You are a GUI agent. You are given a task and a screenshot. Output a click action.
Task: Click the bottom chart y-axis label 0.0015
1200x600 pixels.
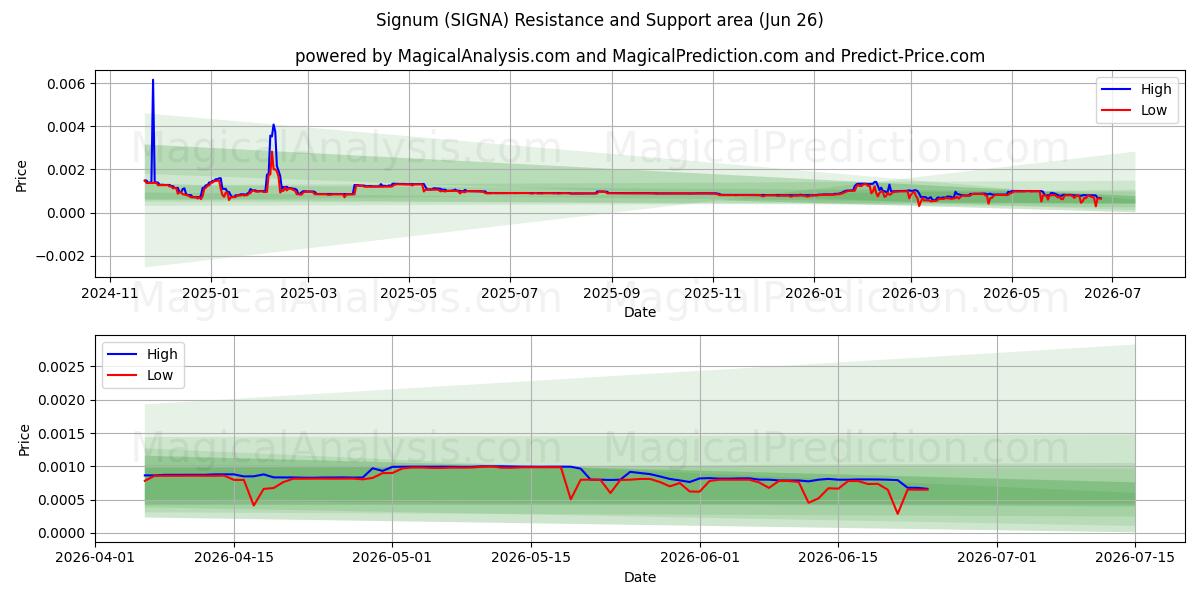63,434
